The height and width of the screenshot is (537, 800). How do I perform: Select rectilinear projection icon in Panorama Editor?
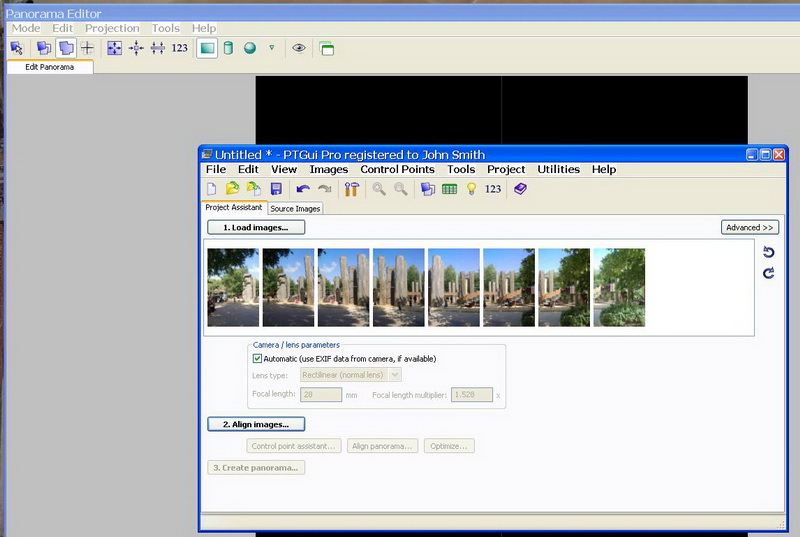pos(207,48)
